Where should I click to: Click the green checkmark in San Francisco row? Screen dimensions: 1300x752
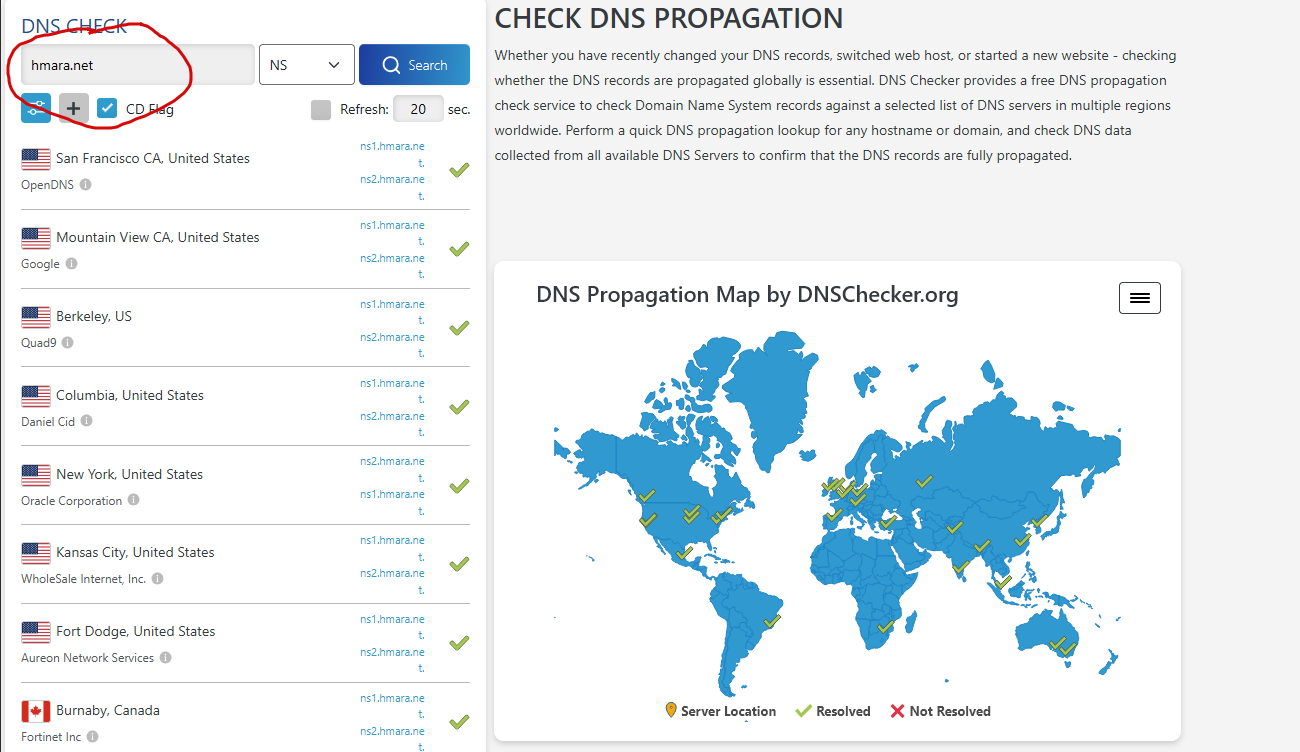(459, 170)
